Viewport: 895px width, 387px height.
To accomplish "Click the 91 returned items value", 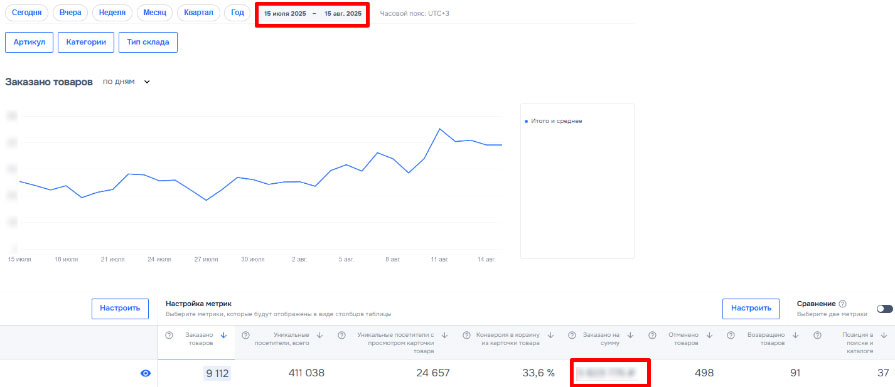I will pos(795,373).
